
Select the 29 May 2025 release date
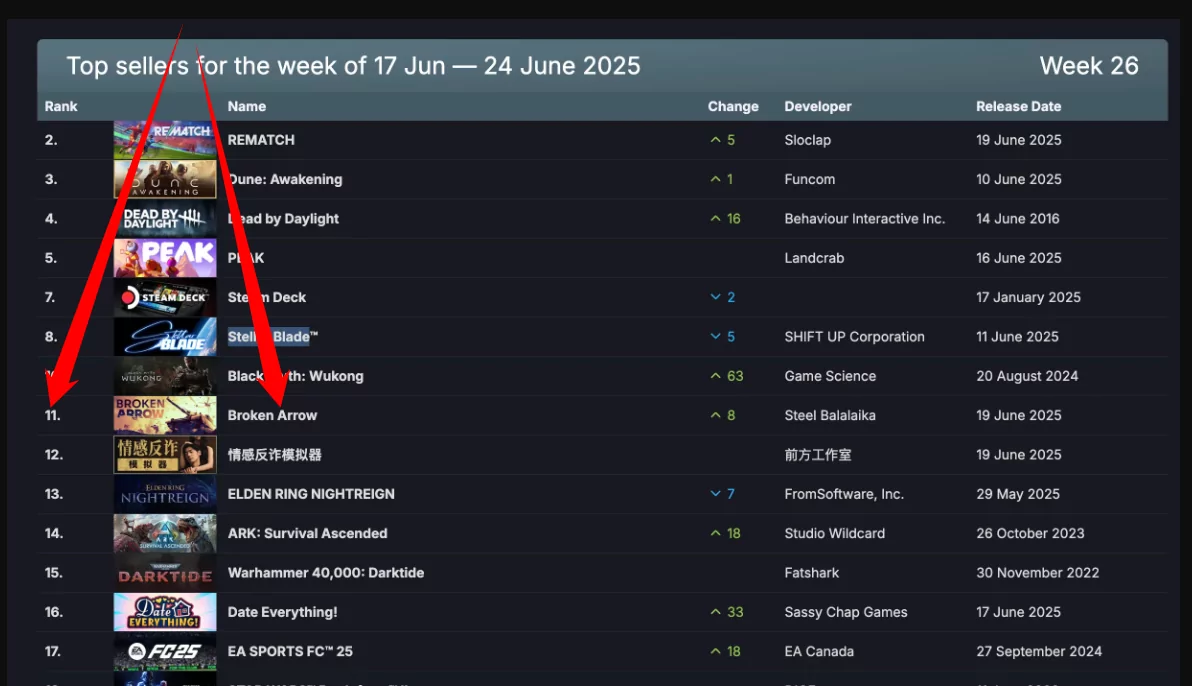[x=1018, y=494]
